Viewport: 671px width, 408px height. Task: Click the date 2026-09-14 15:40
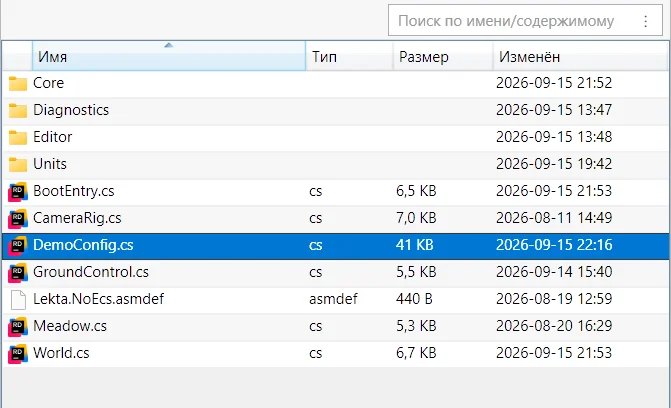tap(554, 271)
